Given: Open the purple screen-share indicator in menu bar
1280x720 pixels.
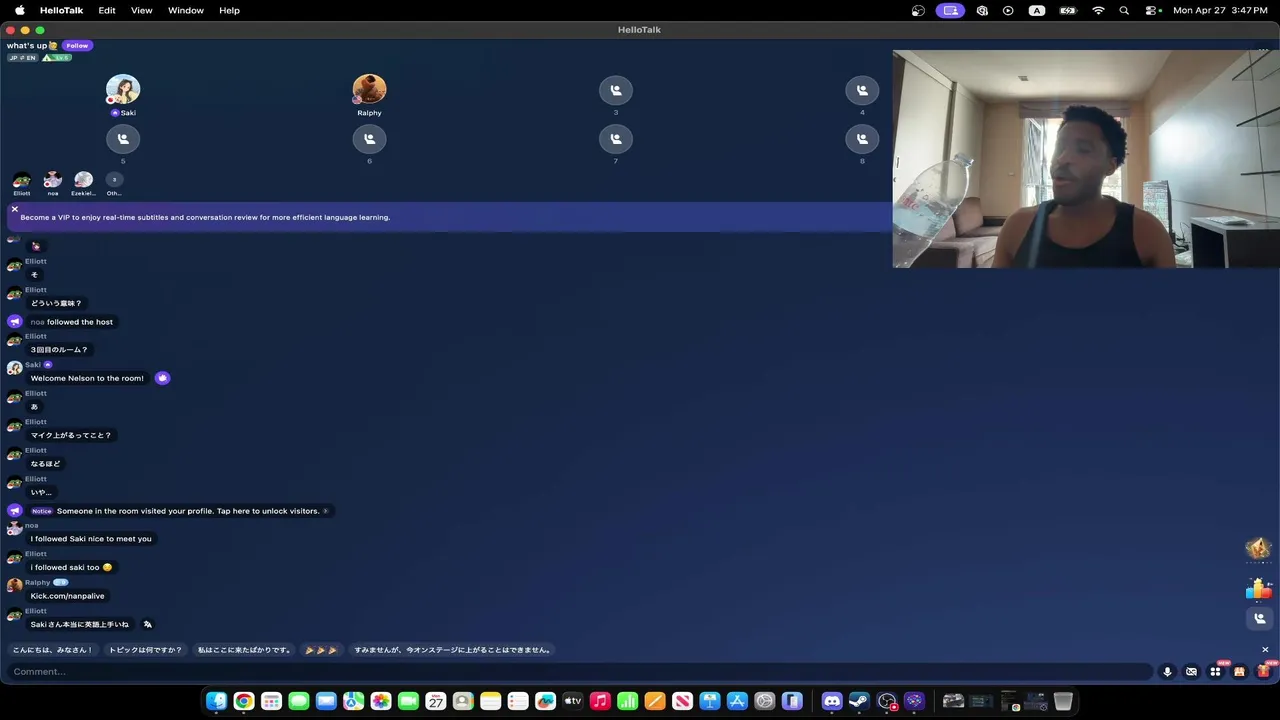Looking at the screenshot, I should pos(950,10).
